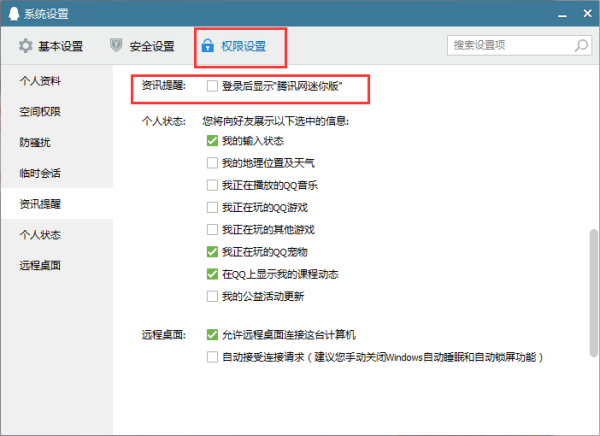Open 临时会话 sidebar section
The height and width of the screenshot is (436, 600).
click(40, 173)
